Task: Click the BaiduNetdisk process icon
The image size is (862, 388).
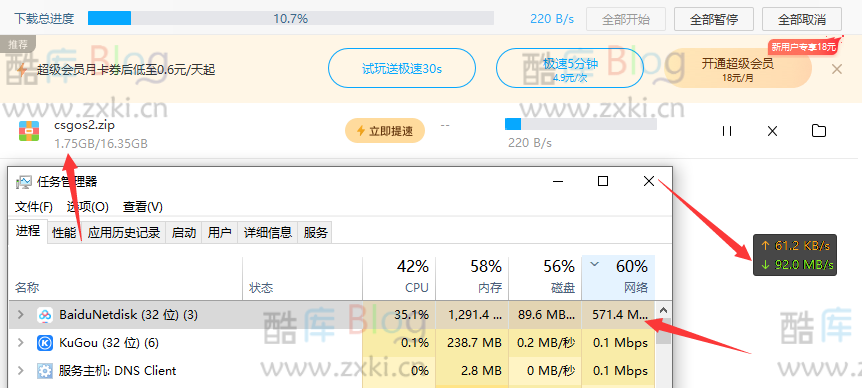Action: coord(45,315)
